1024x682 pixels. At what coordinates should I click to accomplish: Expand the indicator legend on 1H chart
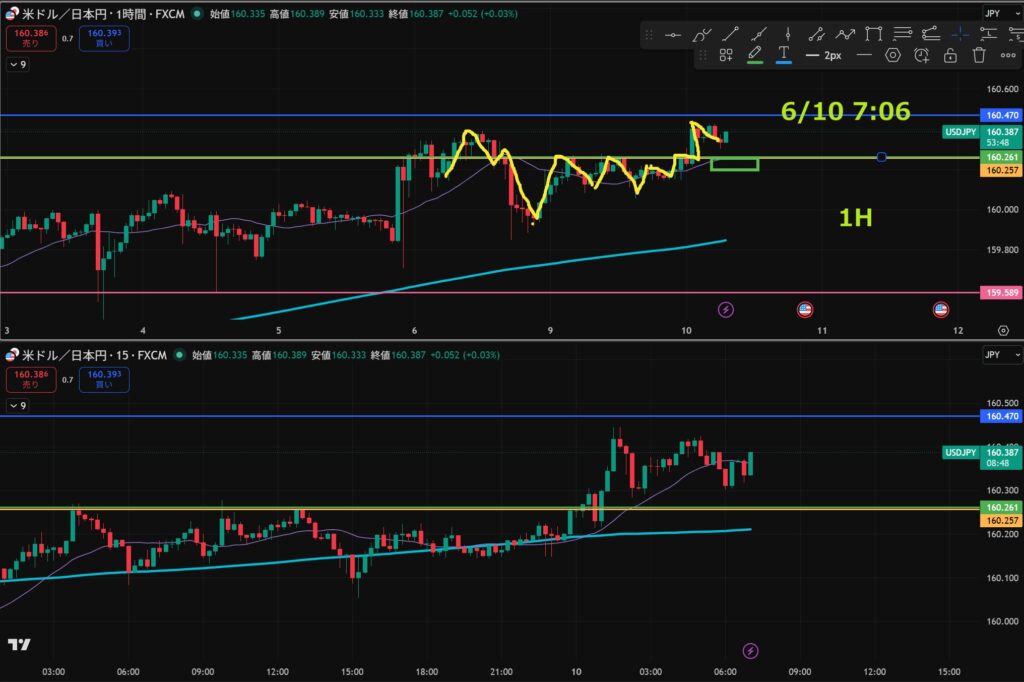(x=18, y=64)
